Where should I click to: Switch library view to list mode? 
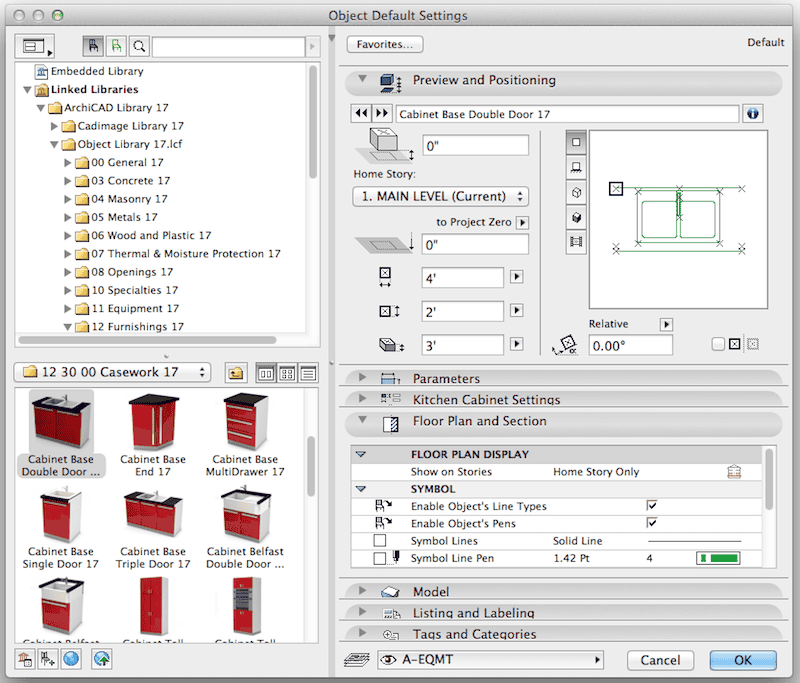pos(308,373)
